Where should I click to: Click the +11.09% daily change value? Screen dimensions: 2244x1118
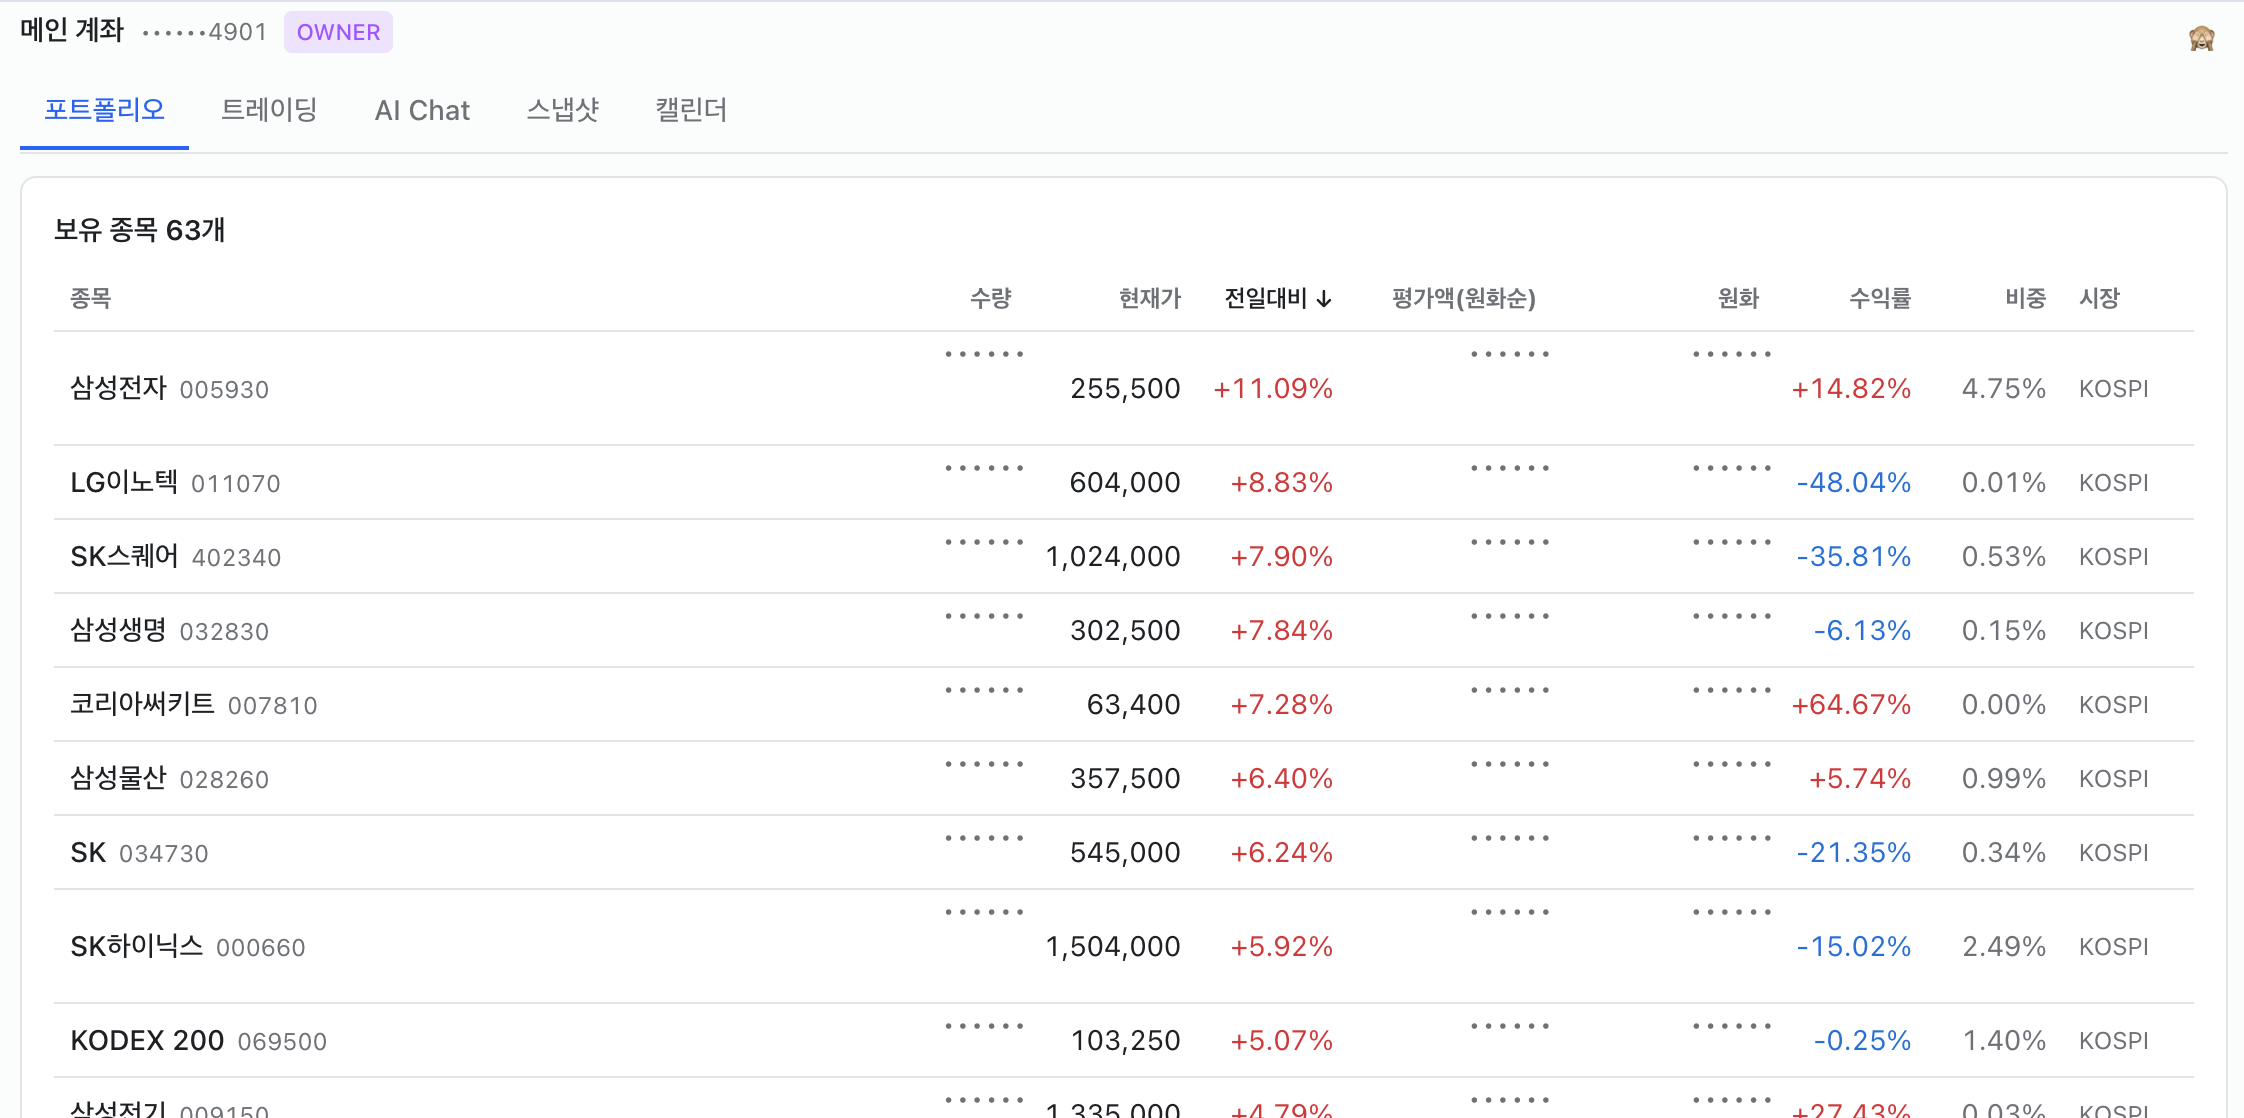tap(1273, 388)
